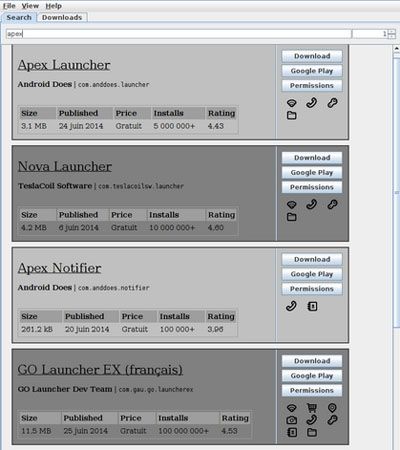Click the wifi permission icon for GO Launcher EX
This screenshot has height=450, width=400.
click(x=292, y=408)
